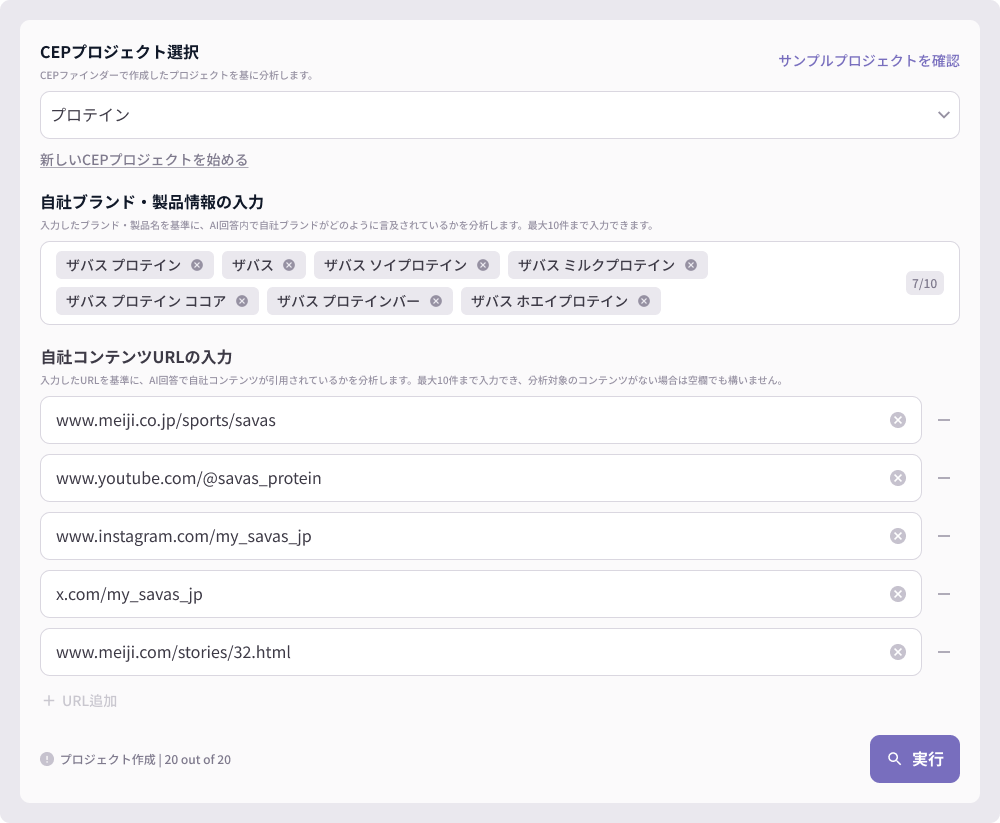This screenshot has height=823, width=1000.
Task: Click the 自社ブランド・製品情報の入力 heading
Action: tap(152, 202)
